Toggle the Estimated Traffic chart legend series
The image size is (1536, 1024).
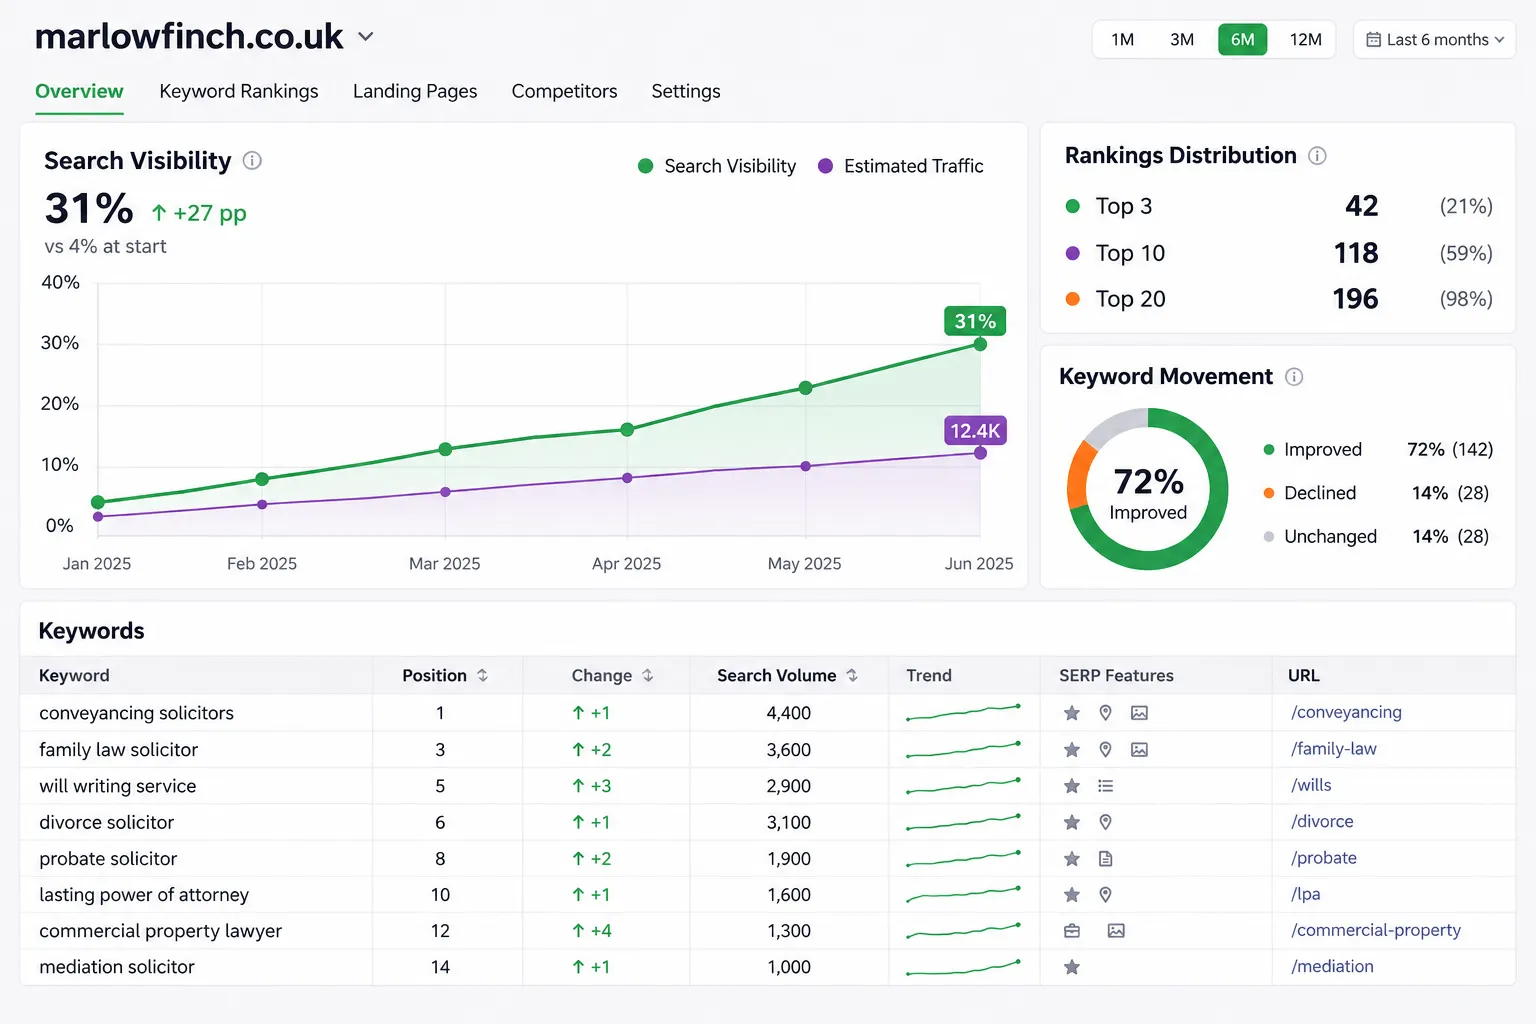pos(900,166)
